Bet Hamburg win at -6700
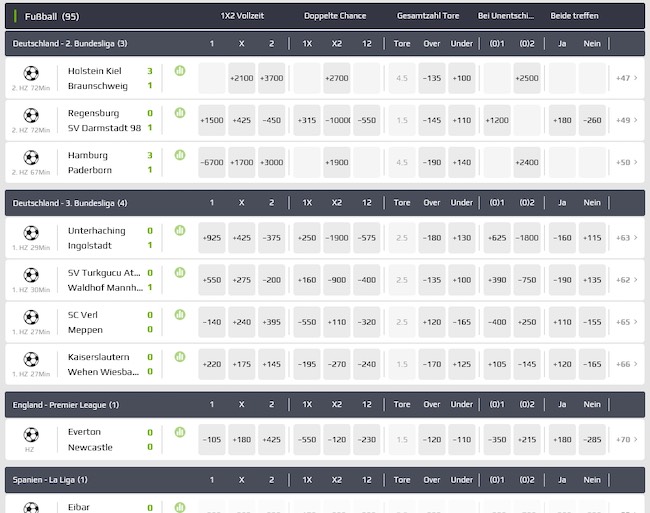 212,162
